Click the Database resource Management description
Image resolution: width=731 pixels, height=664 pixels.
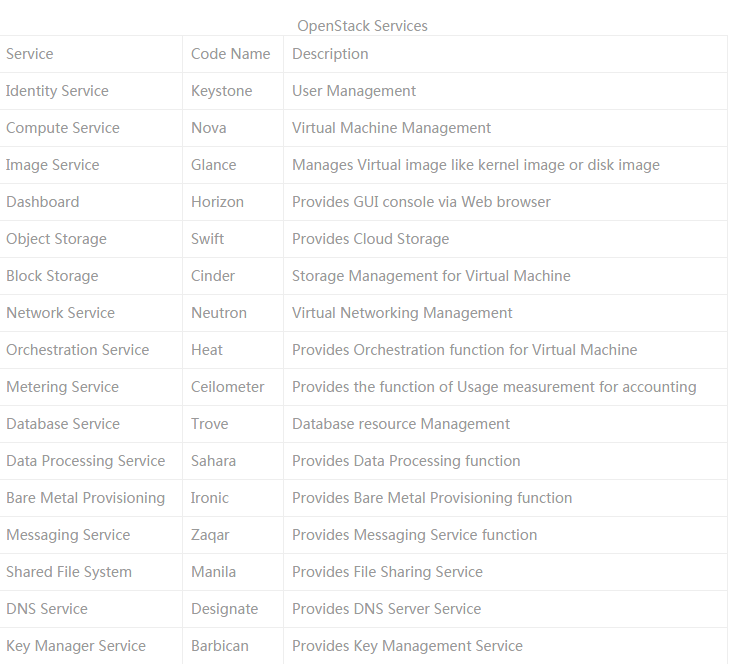(x=401, y=424)
